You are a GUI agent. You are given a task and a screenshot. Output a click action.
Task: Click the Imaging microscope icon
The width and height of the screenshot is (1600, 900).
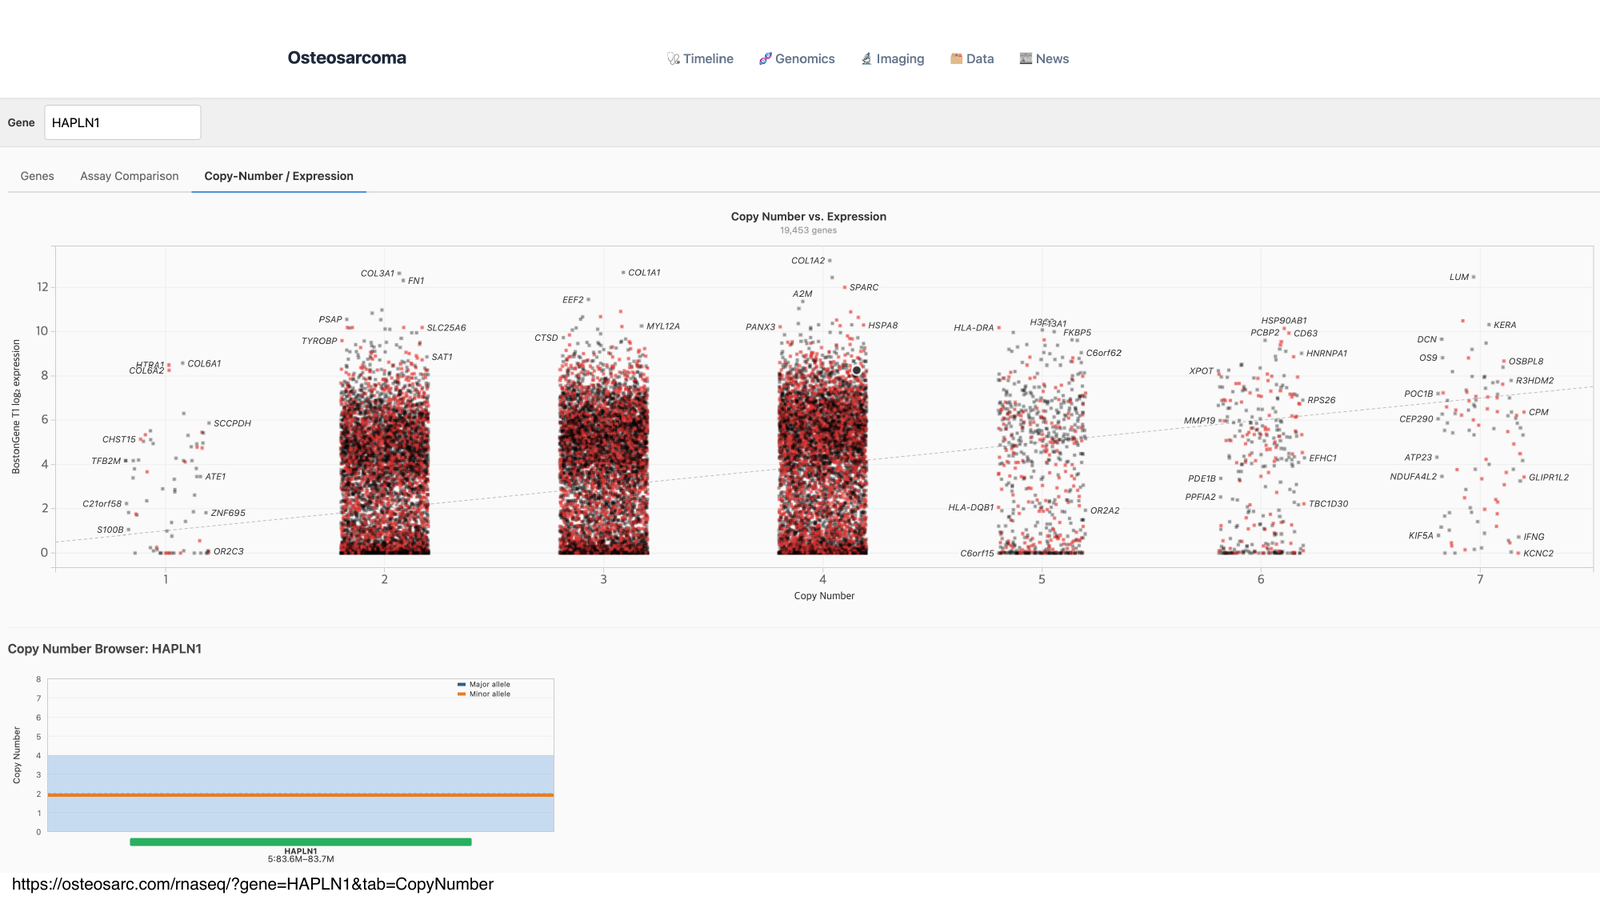(866, 59)
